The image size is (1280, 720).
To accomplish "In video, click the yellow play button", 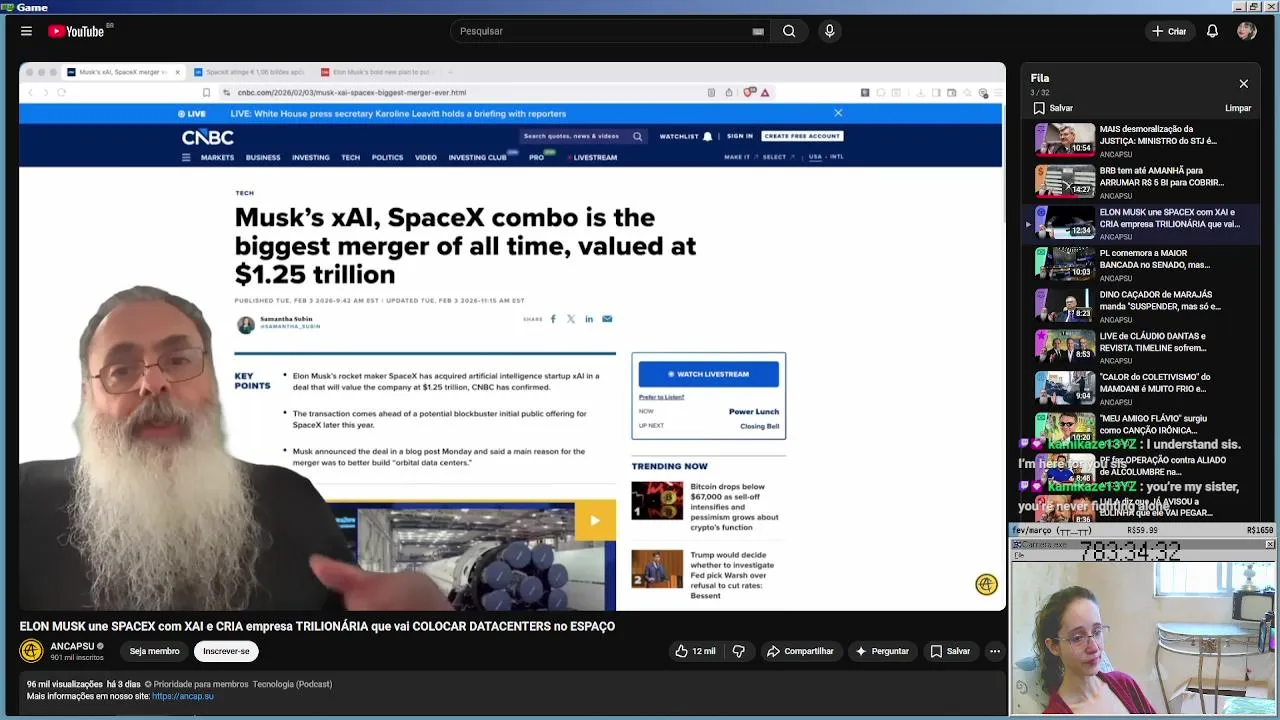I will [595, 520].
